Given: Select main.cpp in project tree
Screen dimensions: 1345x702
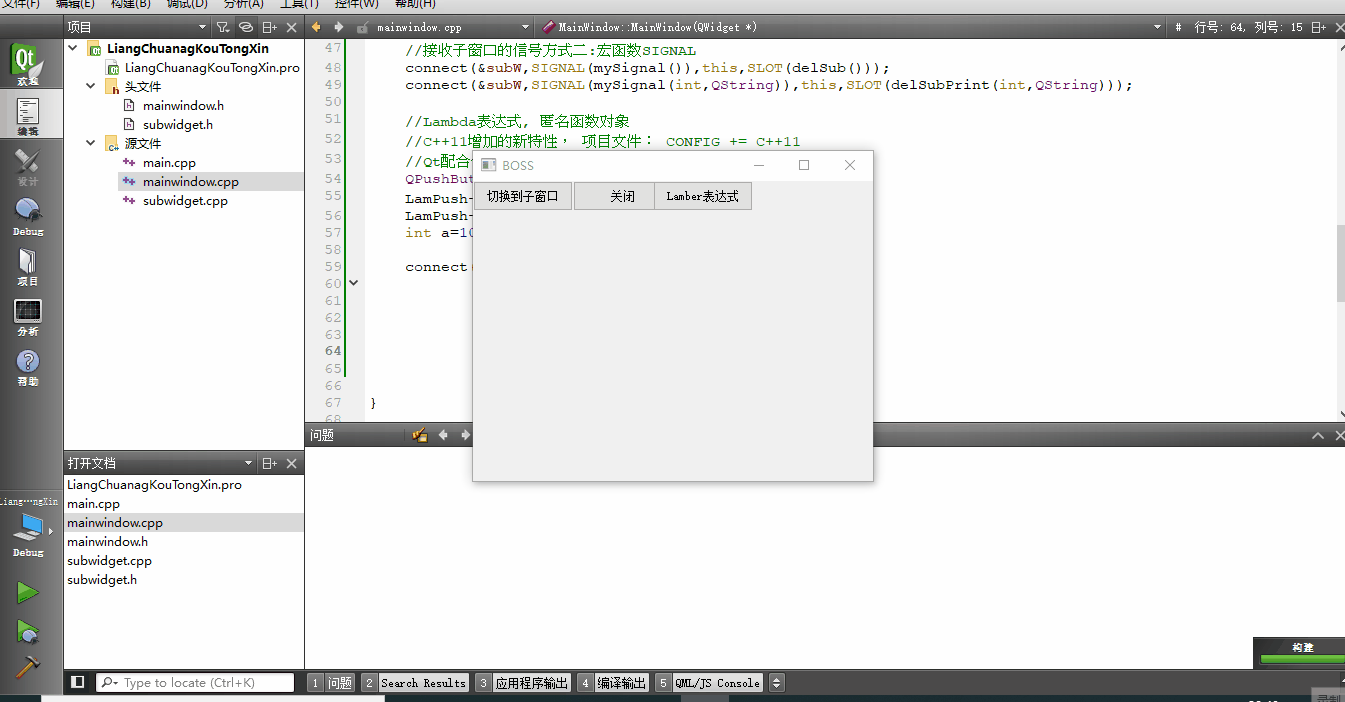Looking at the screenshot, I should point(169,162).
